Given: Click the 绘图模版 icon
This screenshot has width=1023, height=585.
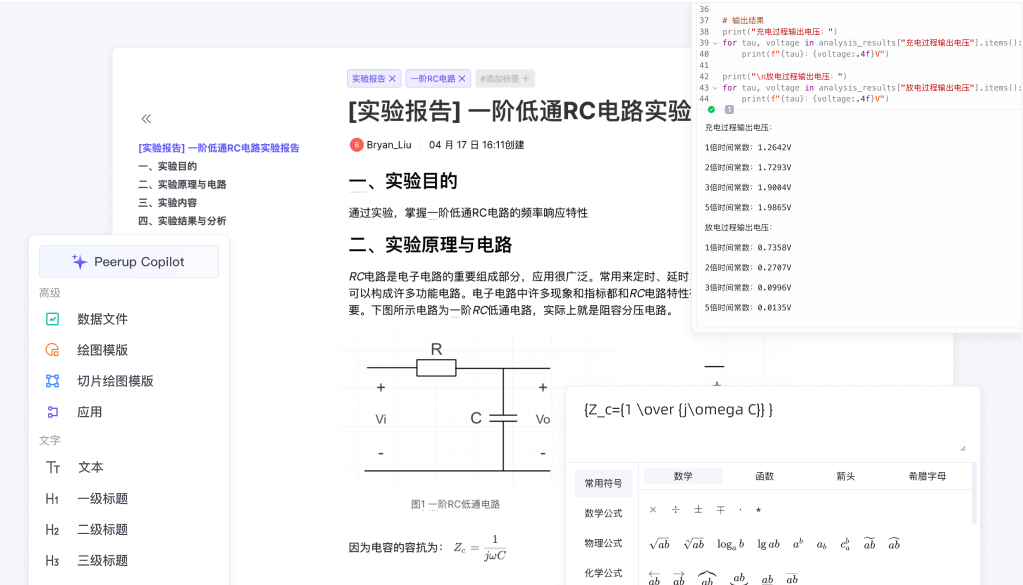Looking at the screenshot, I should (x=53, y=350).
